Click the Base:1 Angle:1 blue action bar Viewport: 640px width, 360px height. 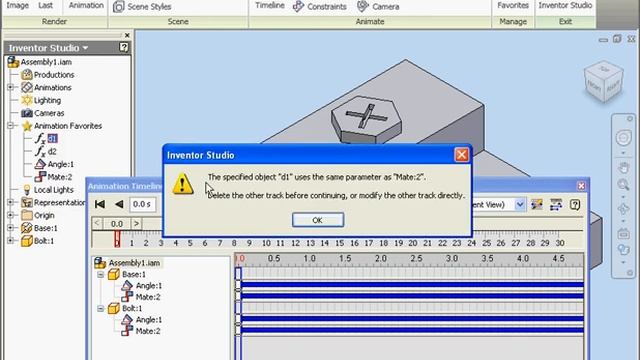coord(412,284)
